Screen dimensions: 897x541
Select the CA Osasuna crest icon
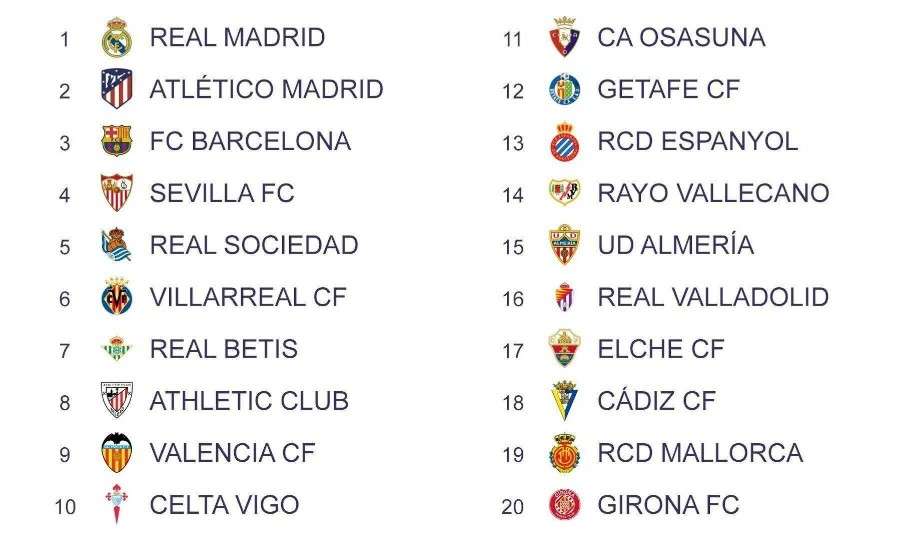(564, 38)
